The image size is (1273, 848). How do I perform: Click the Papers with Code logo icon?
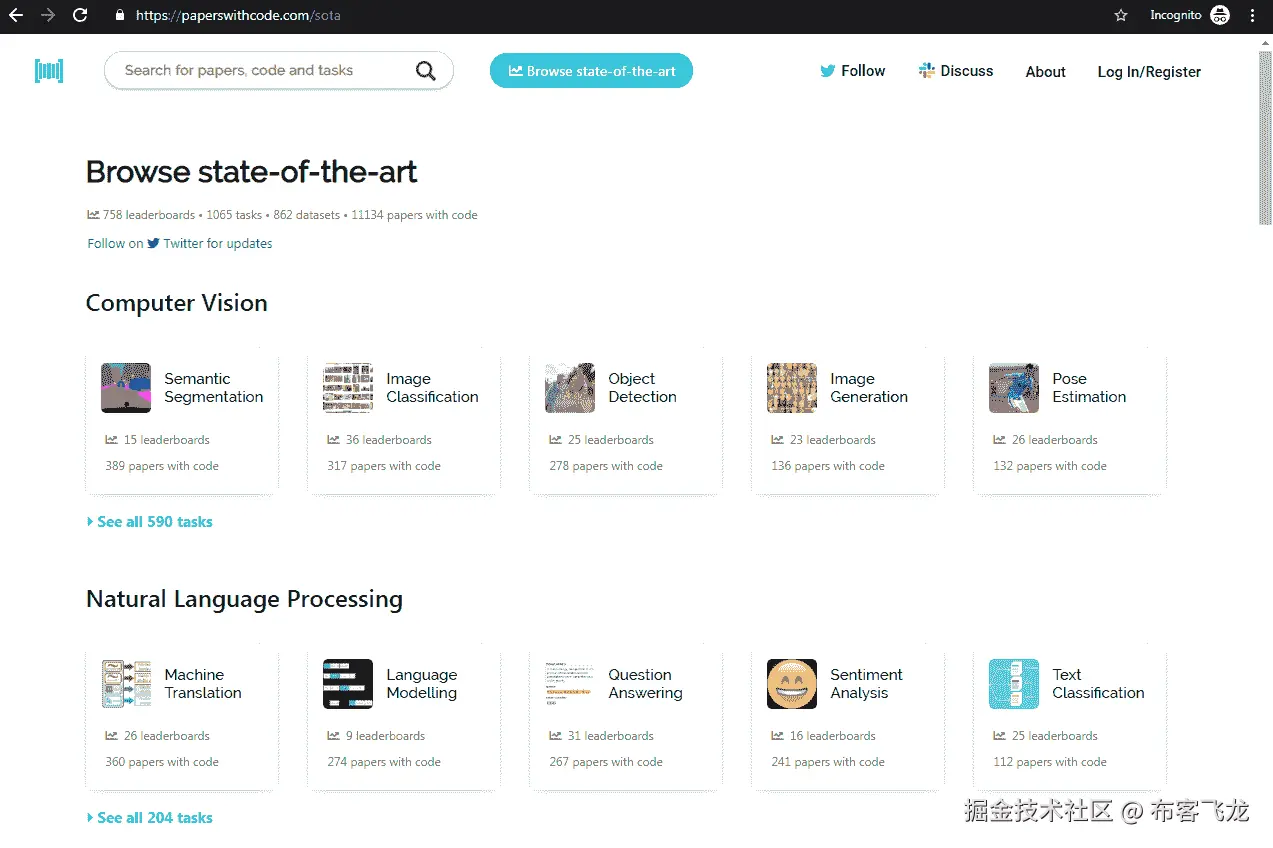[48, 71]
